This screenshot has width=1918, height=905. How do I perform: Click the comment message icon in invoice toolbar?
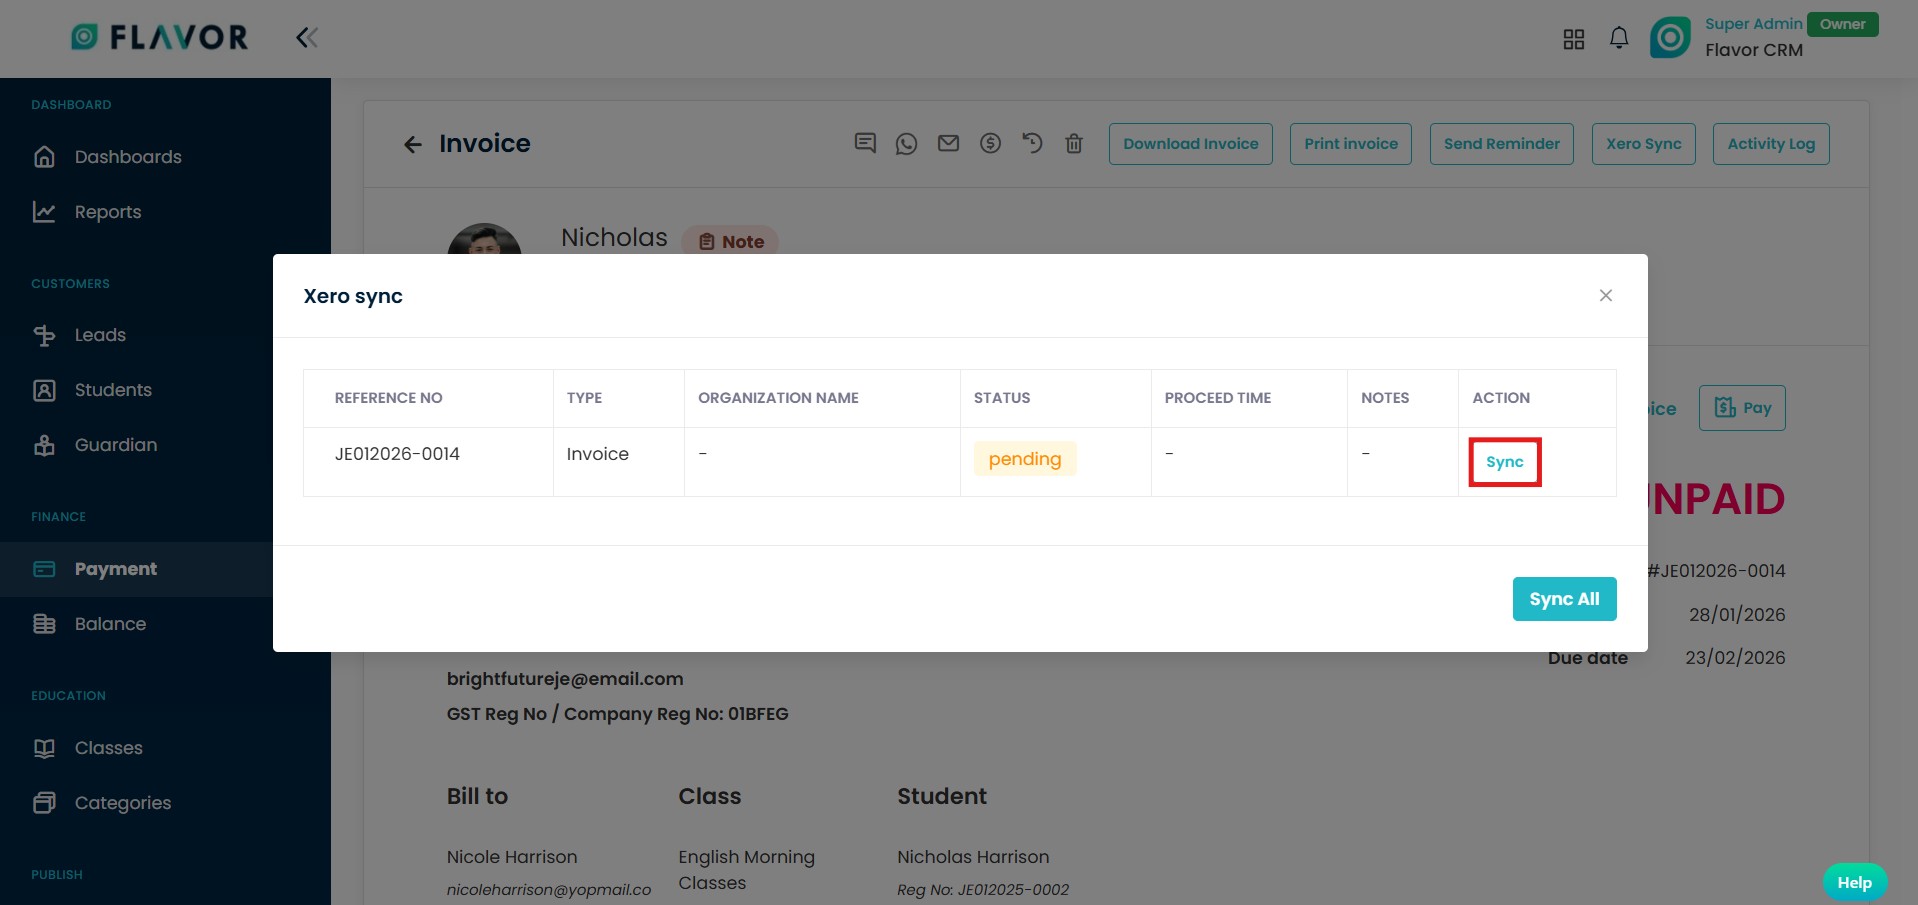tap(865, 143)
